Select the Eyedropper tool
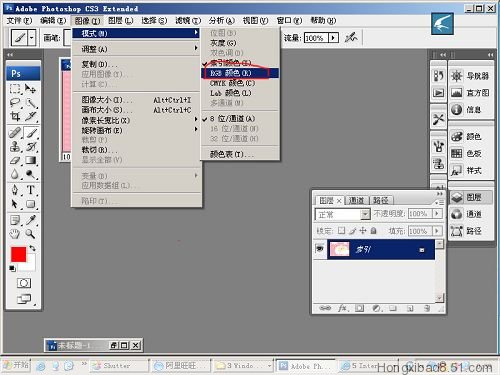 [x=31, y=220]
